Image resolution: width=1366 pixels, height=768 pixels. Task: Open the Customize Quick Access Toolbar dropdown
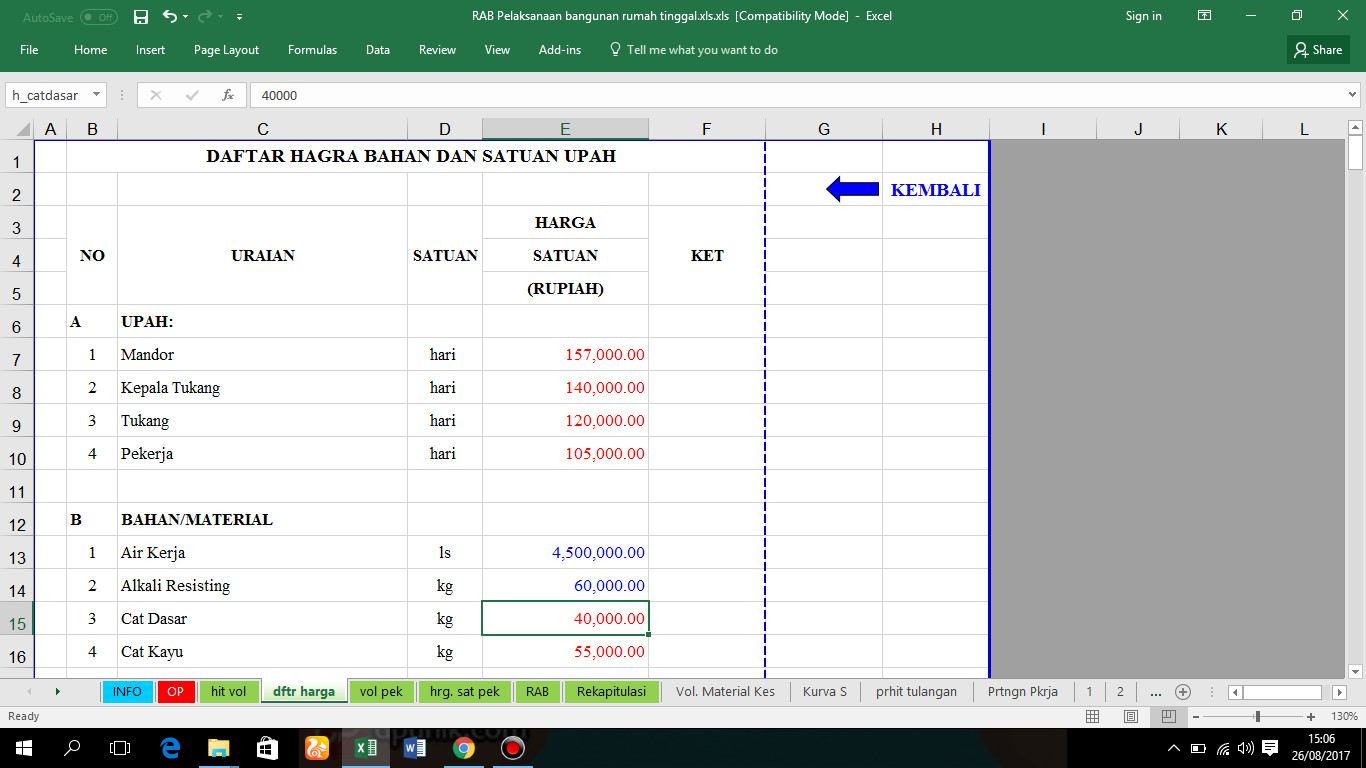pos(238,16)
